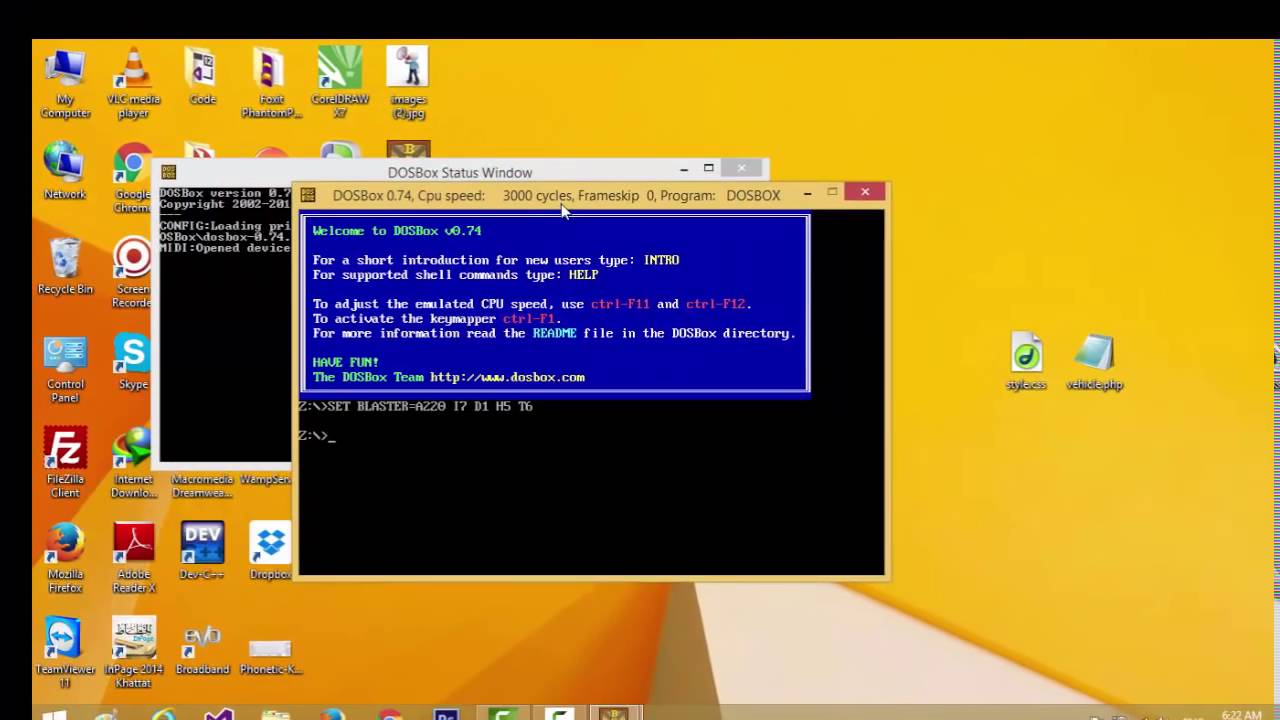This screenshot has height=720, width=1280.
Task: Select Internet Download Manager shortcut
Action: tap(133, 463)
